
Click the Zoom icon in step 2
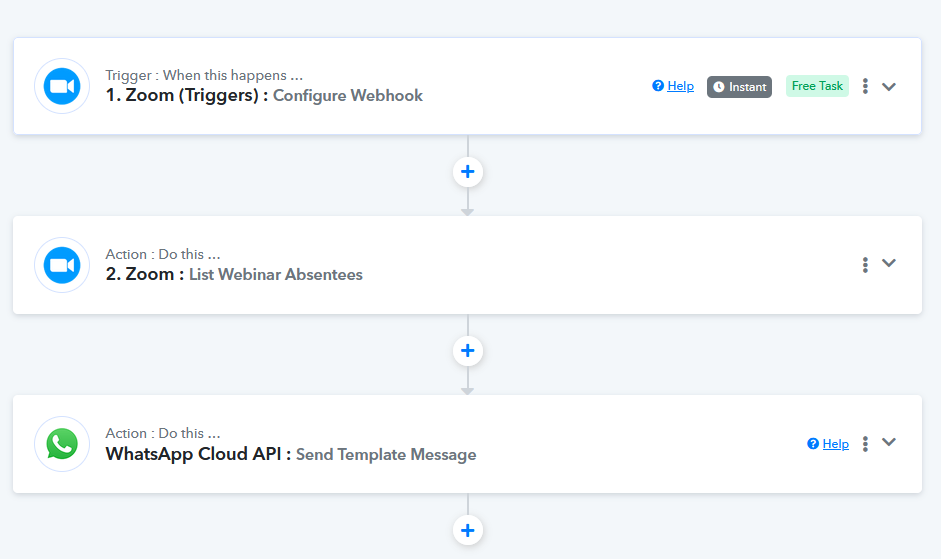62,265
